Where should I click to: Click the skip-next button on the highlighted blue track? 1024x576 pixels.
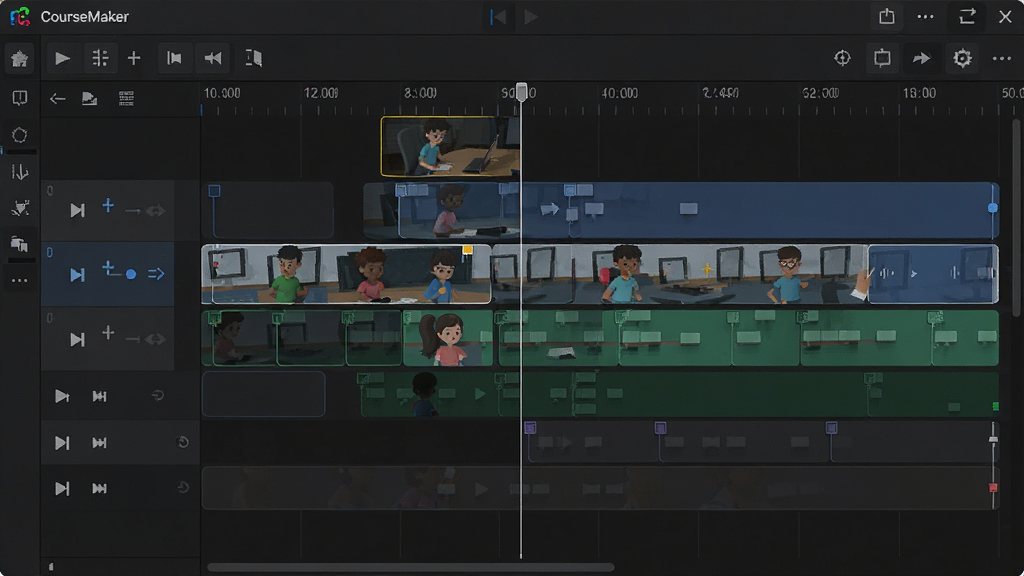click(x=77, y=275)
